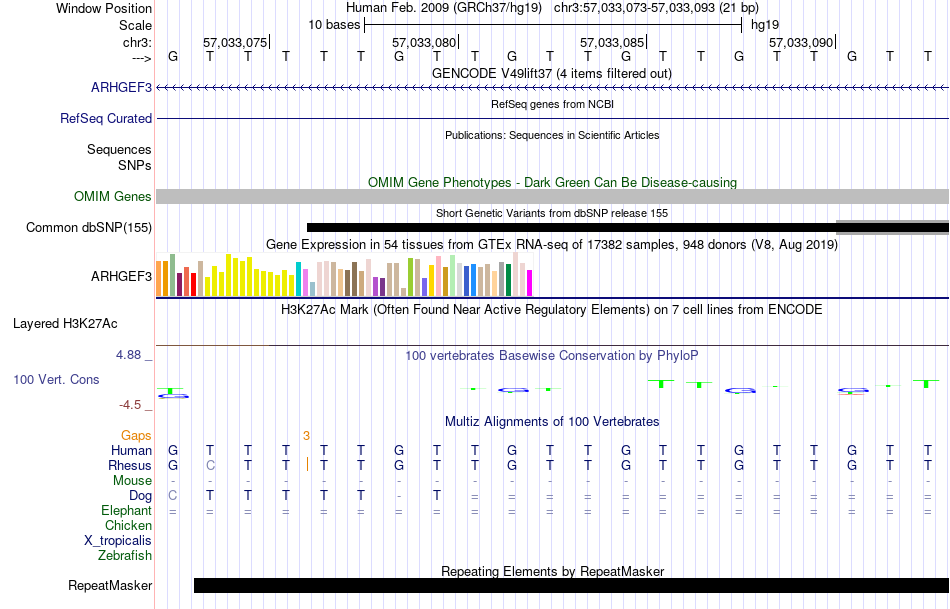
Task: Select the X_tropicalis species row label
Action: coord(118,541)
